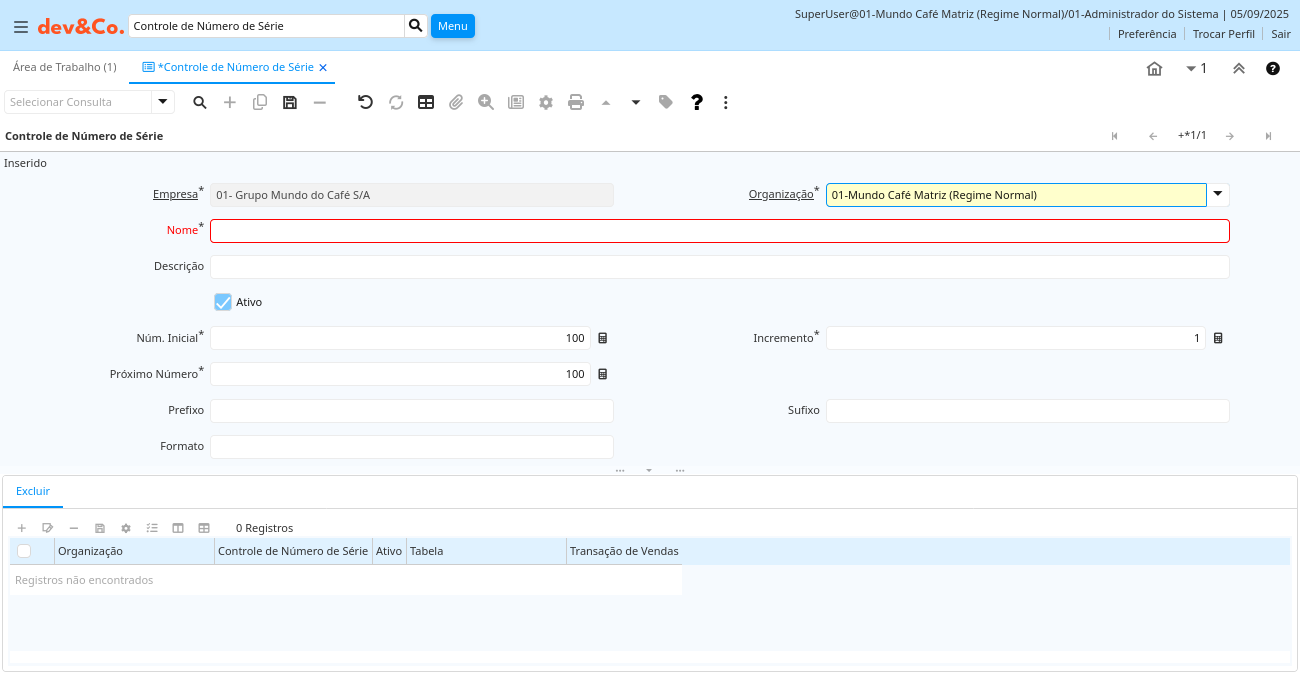This screenshot has height=674, width=1300.
Task: Open the three-dot more options menu
Action: (726, 102)
